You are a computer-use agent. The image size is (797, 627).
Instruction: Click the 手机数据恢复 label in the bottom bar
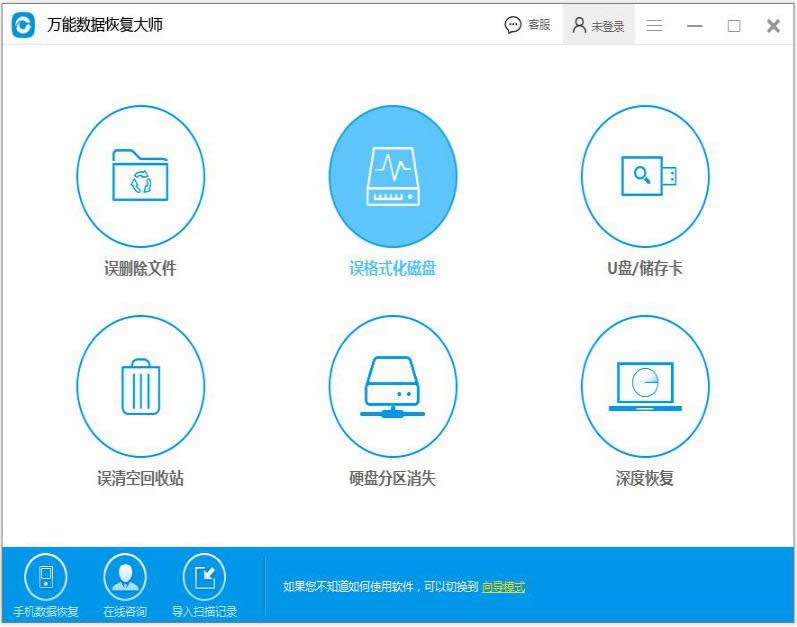[45, 611]
